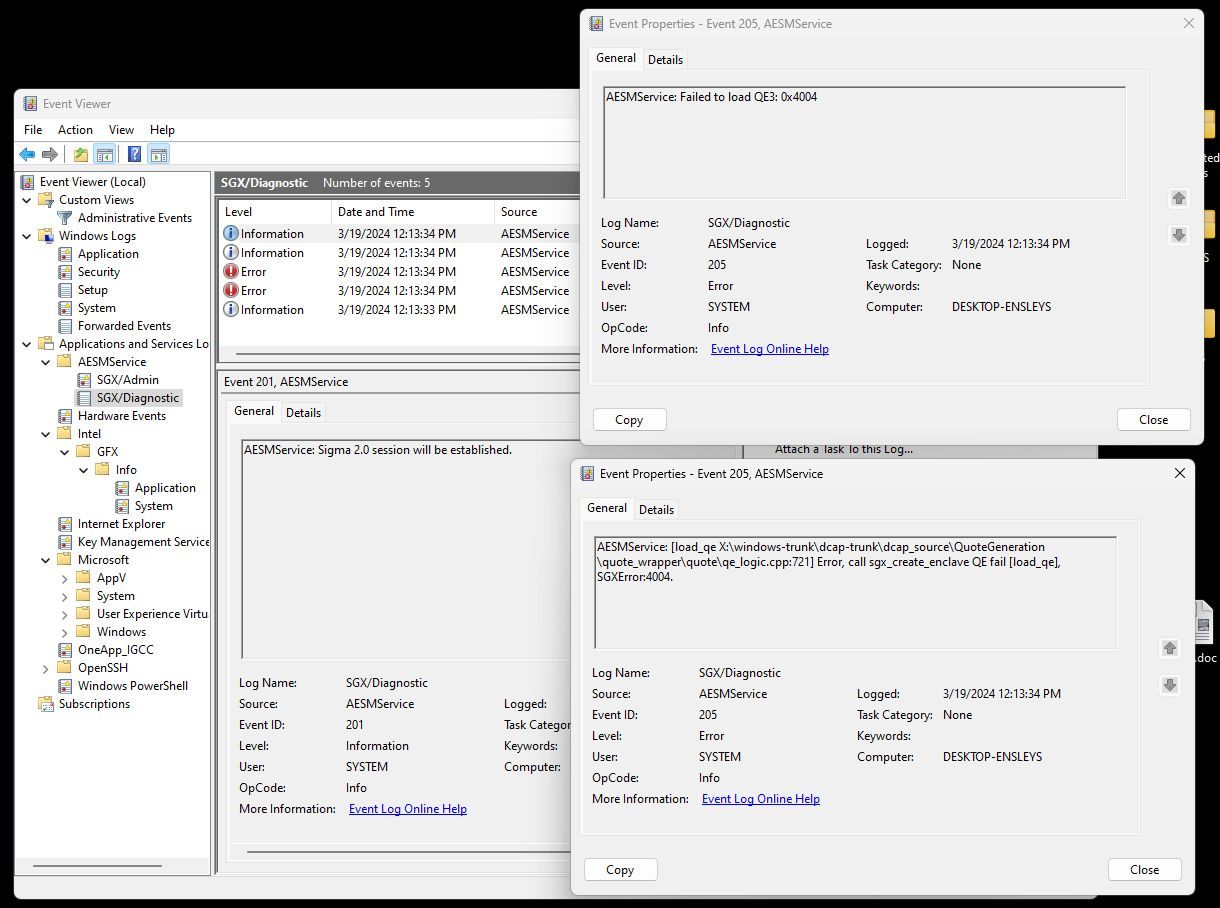Screen dimensions: 1220x908
Task: Toggle the Show/Hide Console Tree toolbar icon
Action: click(104, 154)
